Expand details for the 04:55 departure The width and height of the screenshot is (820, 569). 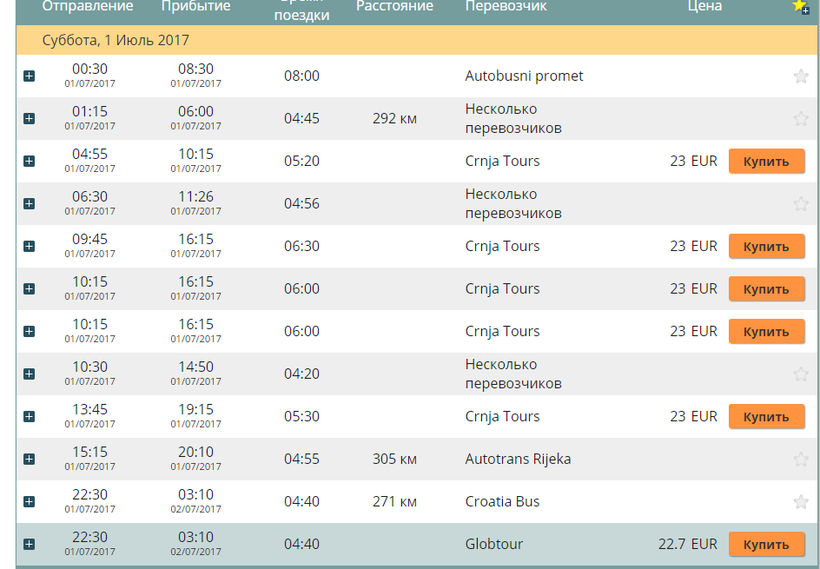[x=29, y=161]
